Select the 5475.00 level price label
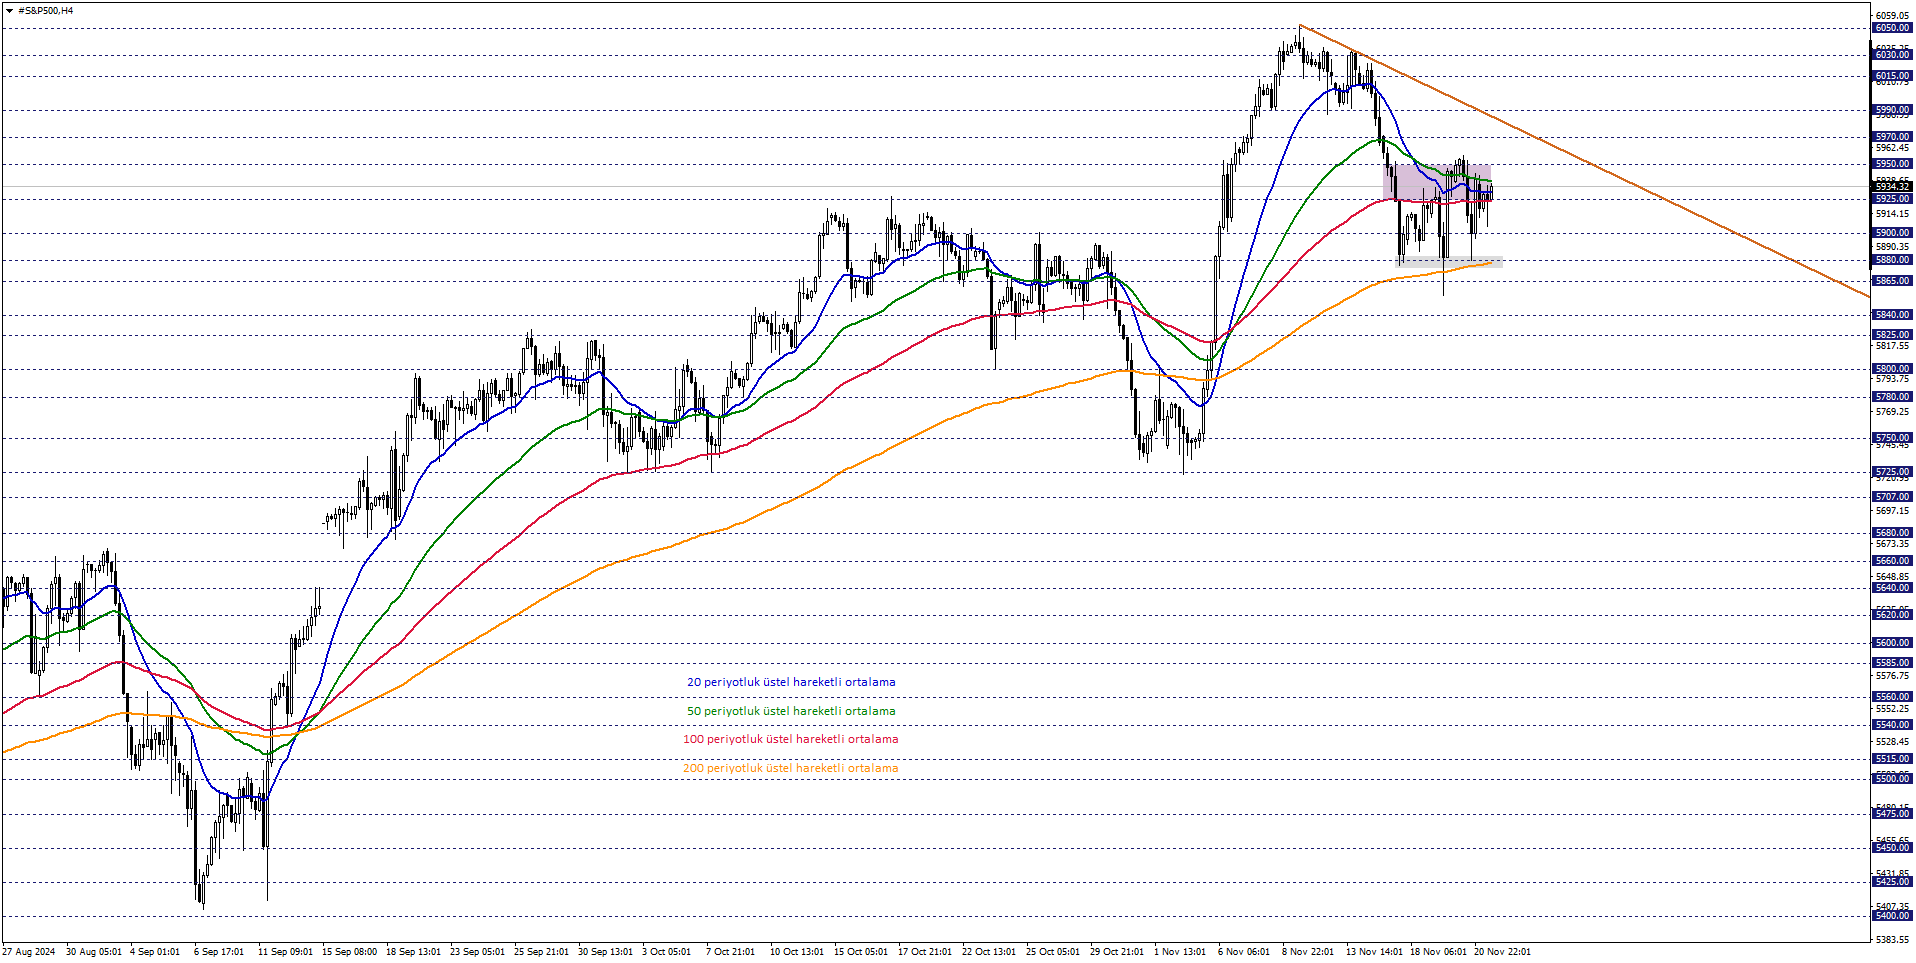The image size is (1916, 963). [x=1892, y=814]
